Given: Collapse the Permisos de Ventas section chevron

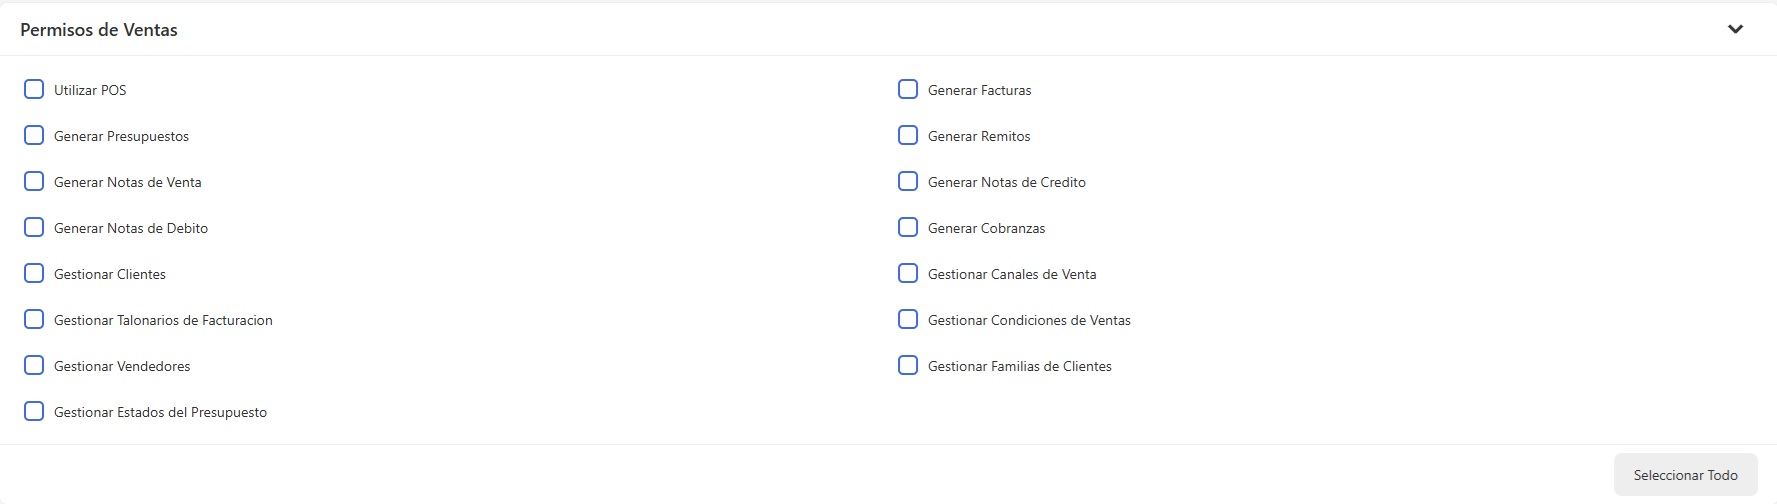Looking at the screenshot, I should point(1735,30).
